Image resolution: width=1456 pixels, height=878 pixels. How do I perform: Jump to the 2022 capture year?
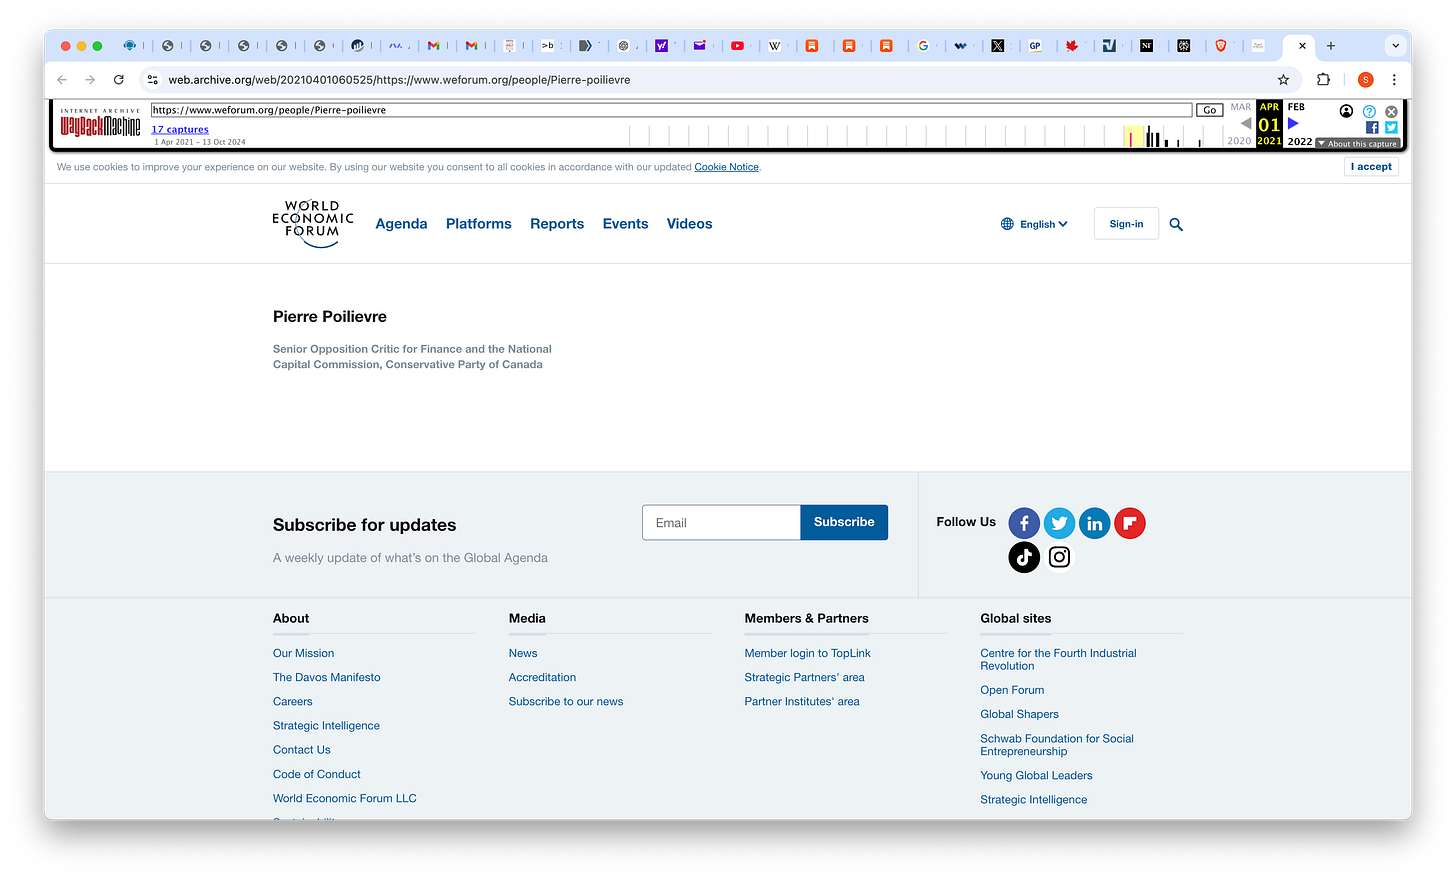coord(1299,141)
